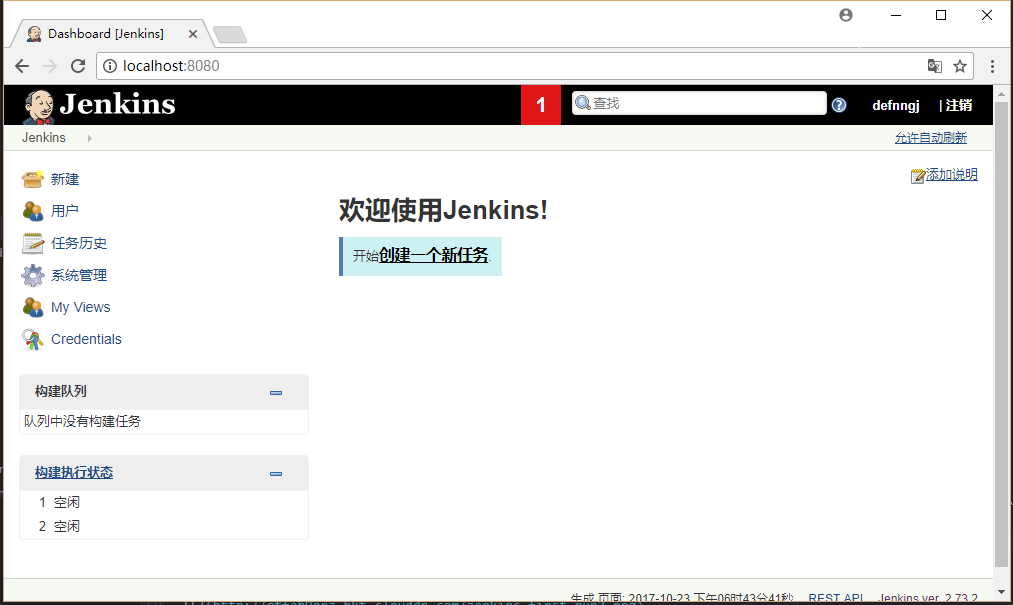Click the Chrome profile avatar icon
The width and height of the screenshot is (1013, 605).
point(846,15)
